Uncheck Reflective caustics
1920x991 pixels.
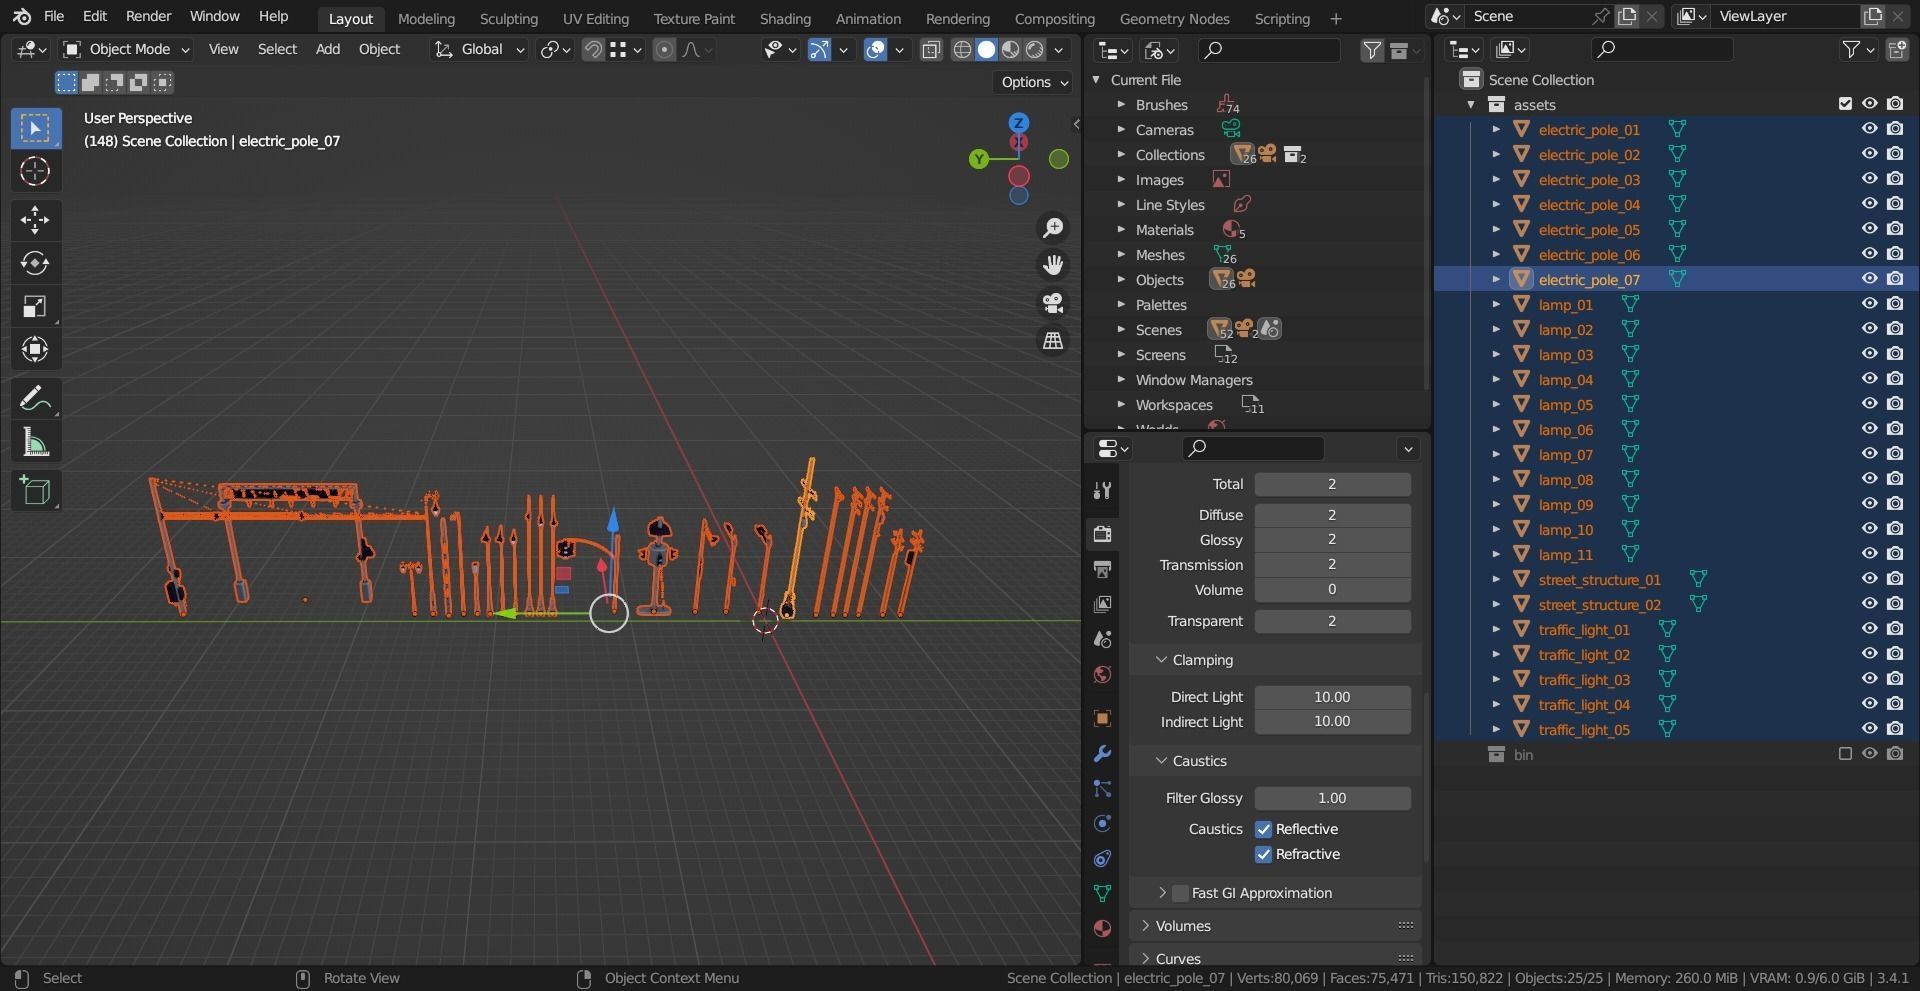pyautogui.click(x=1264, y=829)
